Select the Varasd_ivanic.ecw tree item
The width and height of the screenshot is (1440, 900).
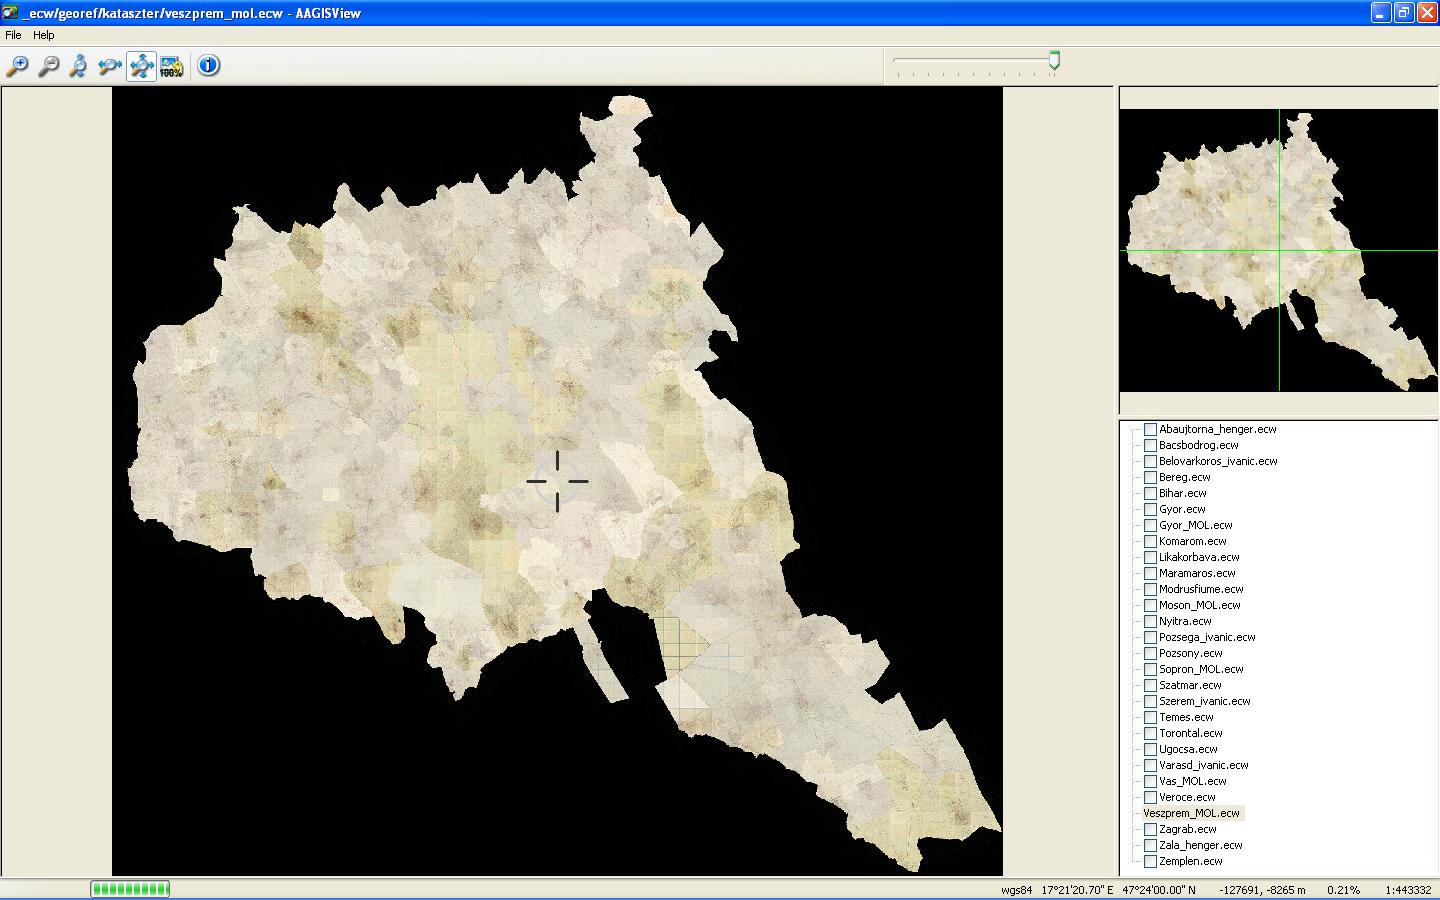tap(1203, 765)
